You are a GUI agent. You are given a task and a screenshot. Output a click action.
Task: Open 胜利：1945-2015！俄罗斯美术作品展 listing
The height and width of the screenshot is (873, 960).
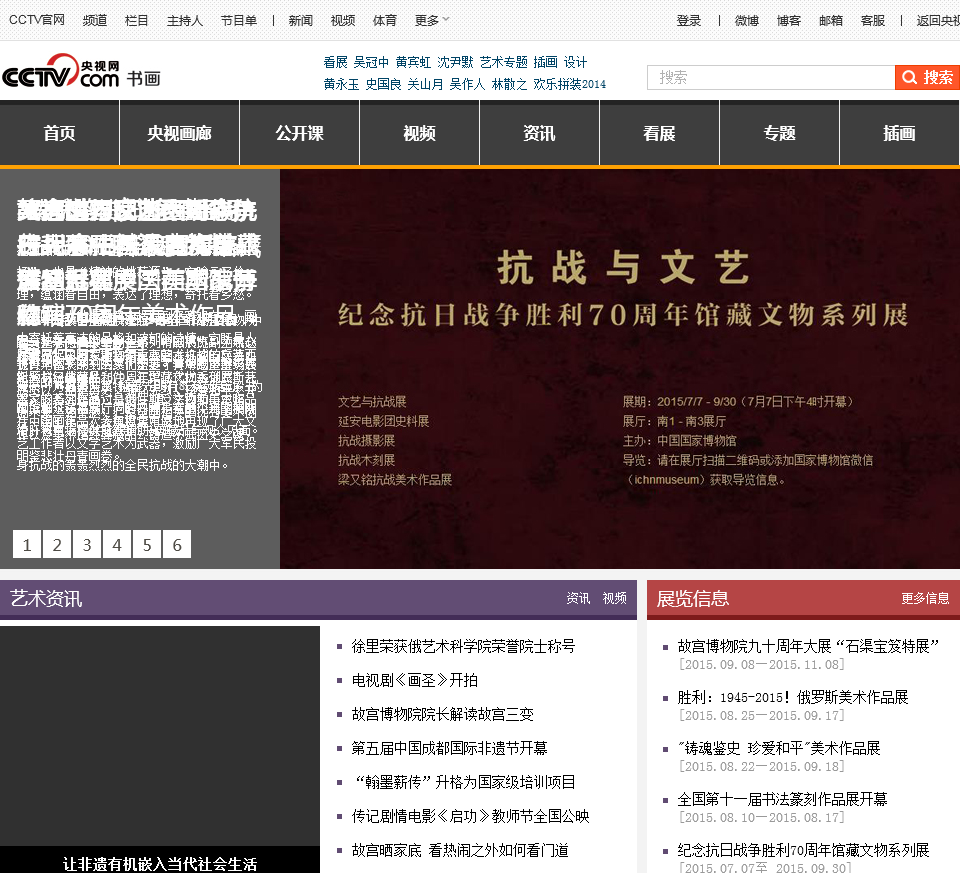click(x=793, y=697)
